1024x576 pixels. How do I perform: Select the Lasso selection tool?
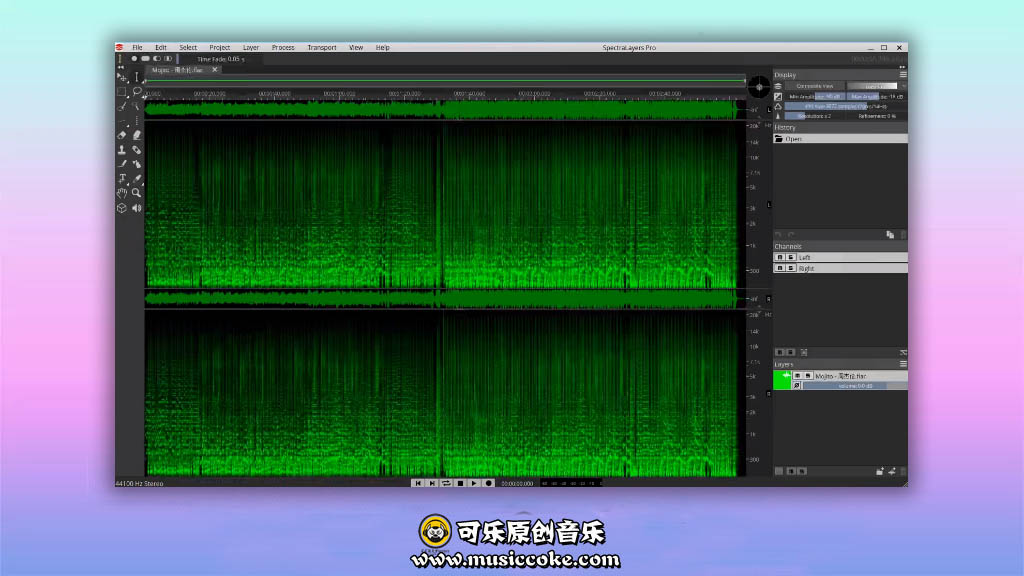136,92
